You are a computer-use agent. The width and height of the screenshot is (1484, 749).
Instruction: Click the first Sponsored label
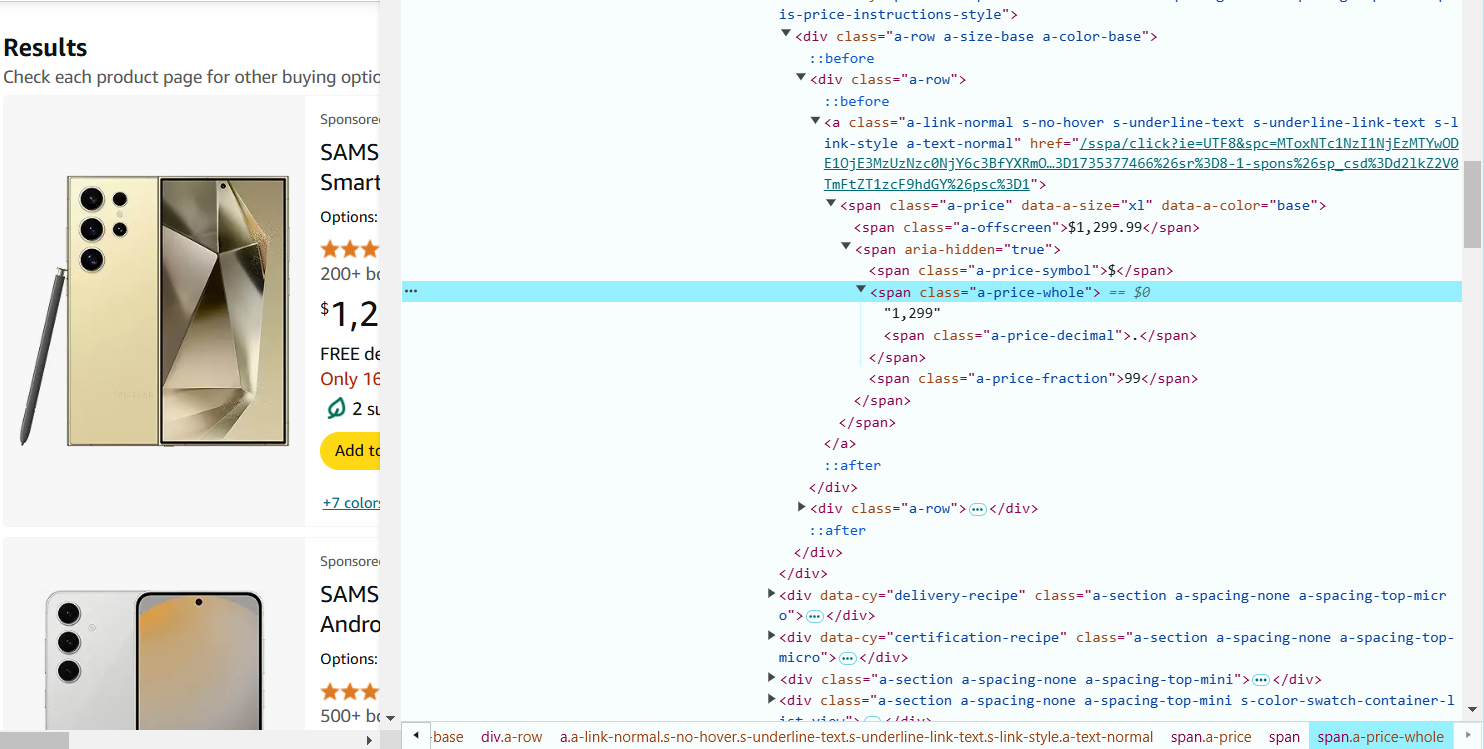(350, 119)
